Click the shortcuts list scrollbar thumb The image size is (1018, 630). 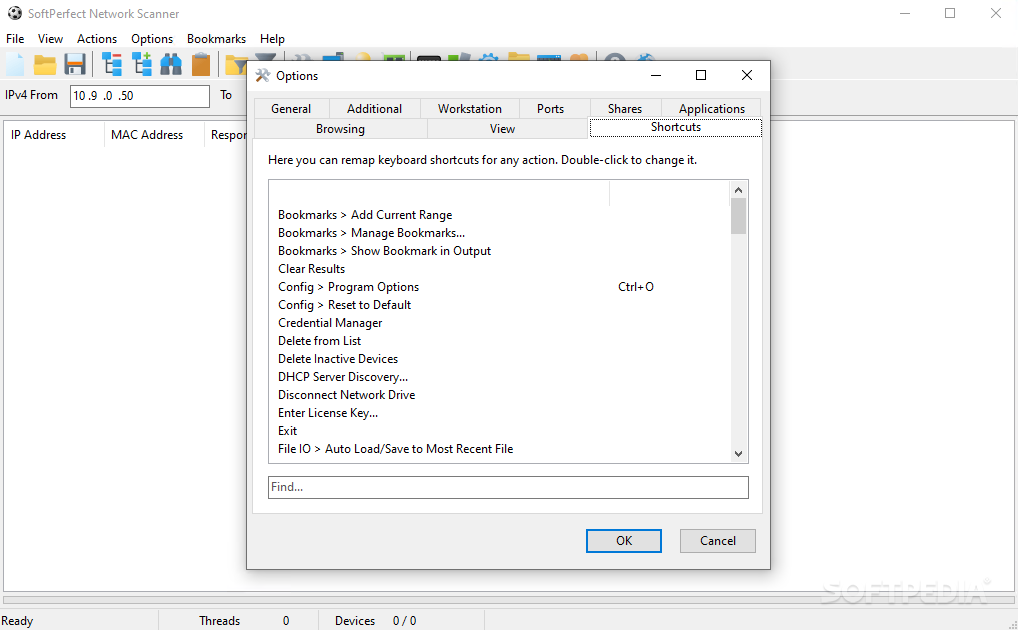pos(738,216)
